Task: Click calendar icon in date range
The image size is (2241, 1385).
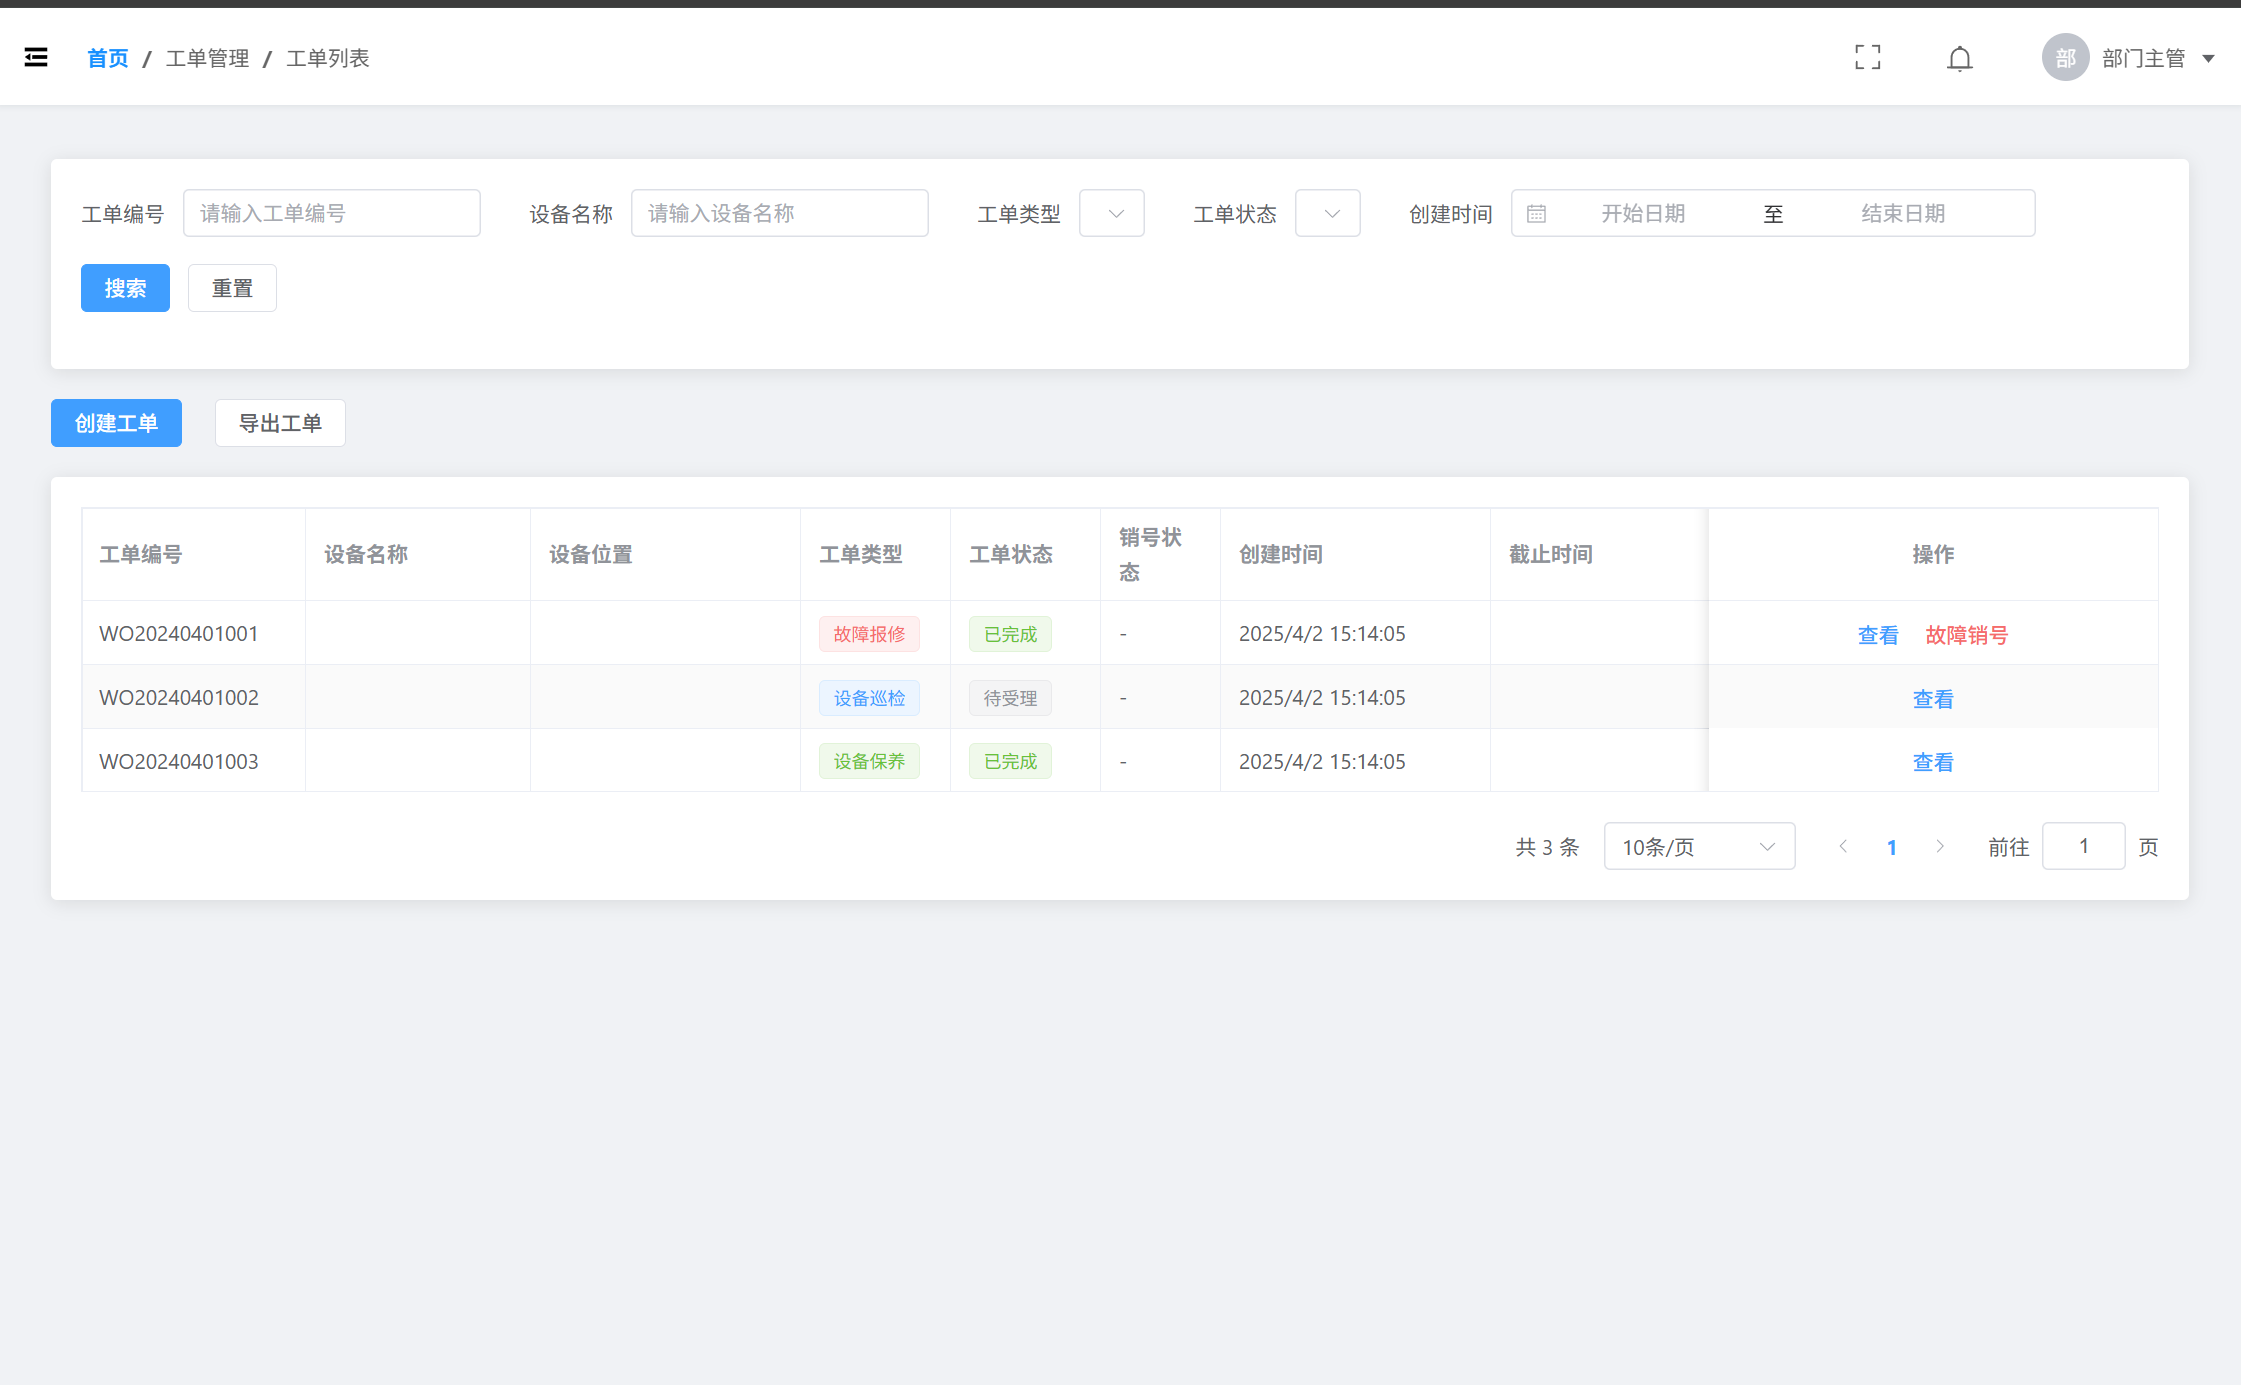Action: 1536,213
